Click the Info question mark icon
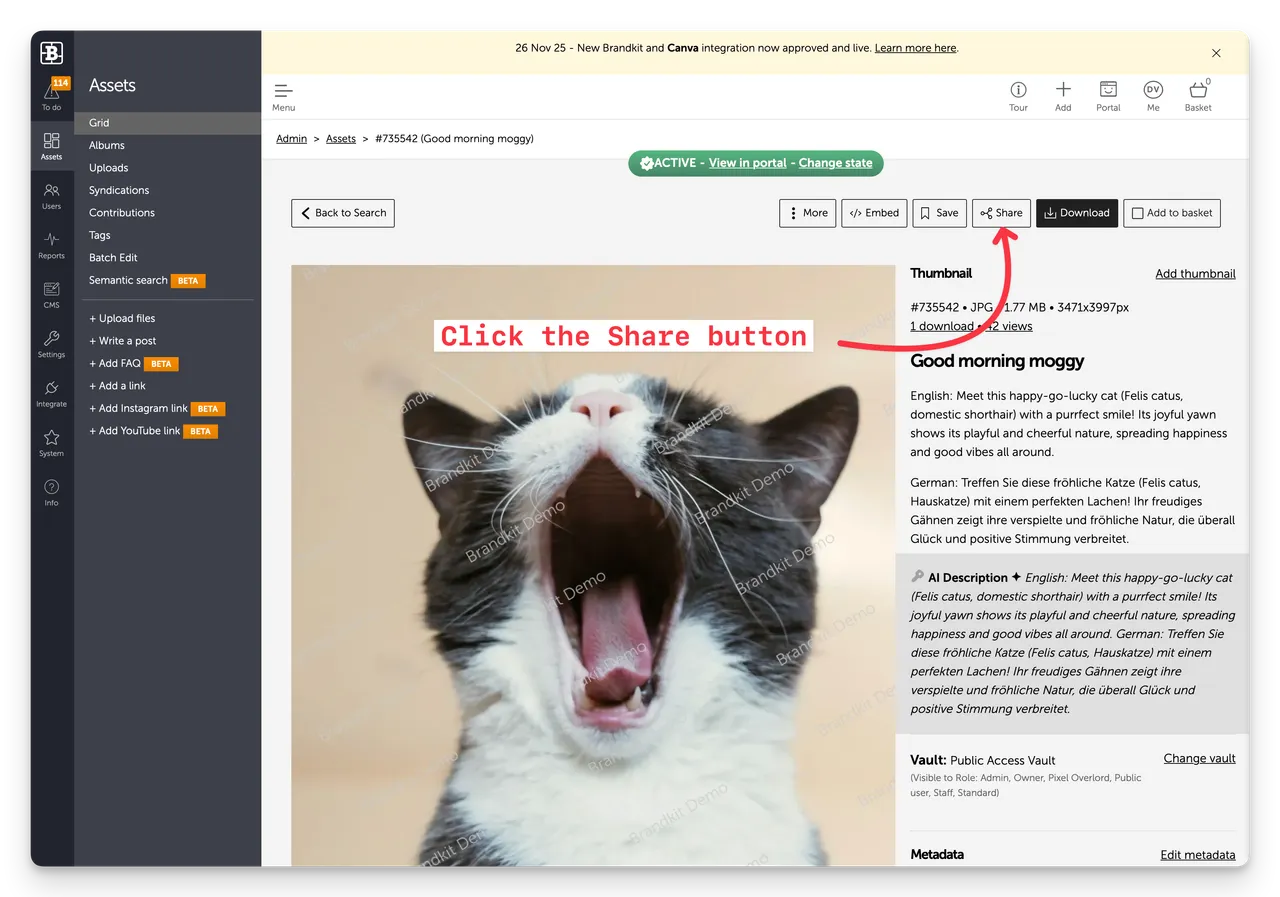The height and width of the screenshot is (897, 1280). pyautogui.click(x=51, y=490)
